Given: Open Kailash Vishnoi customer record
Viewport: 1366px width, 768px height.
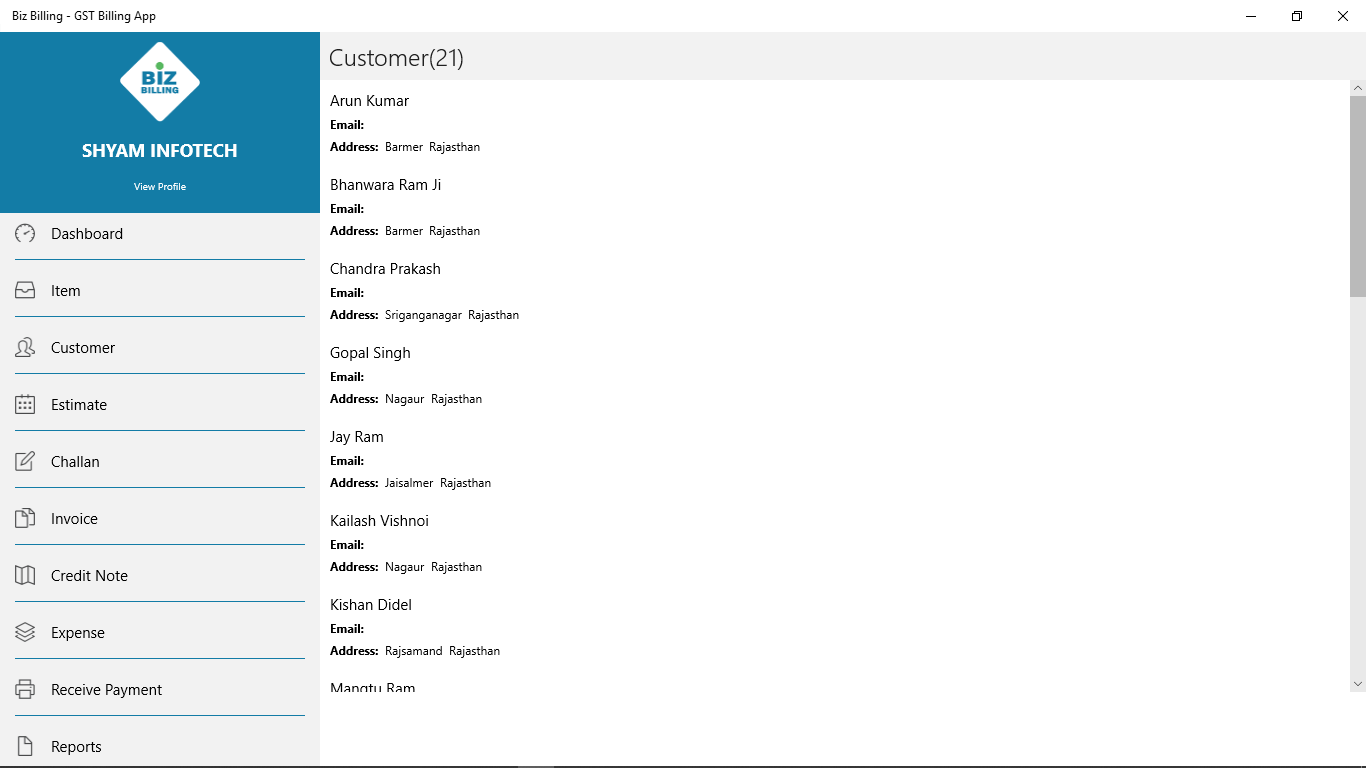Looking at the screenshot, I should coord(379,521).
